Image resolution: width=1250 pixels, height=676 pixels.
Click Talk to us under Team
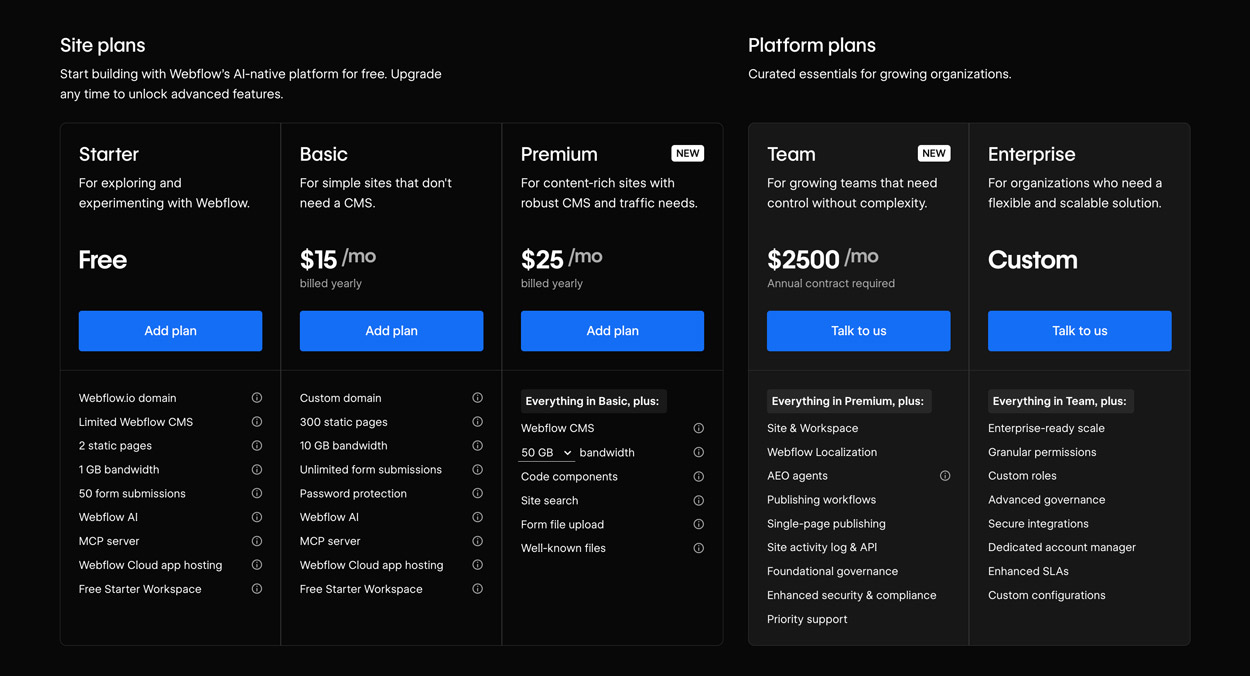click(x=858, y=331)
